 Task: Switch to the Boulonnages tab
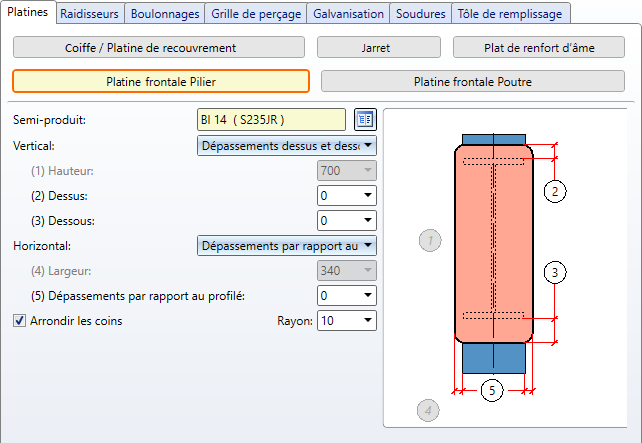pyautogui.click(x=165, y=14)
